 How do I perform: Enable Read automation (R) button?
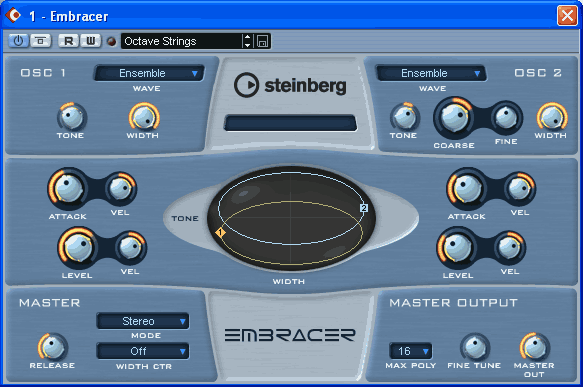click(69, 41)
